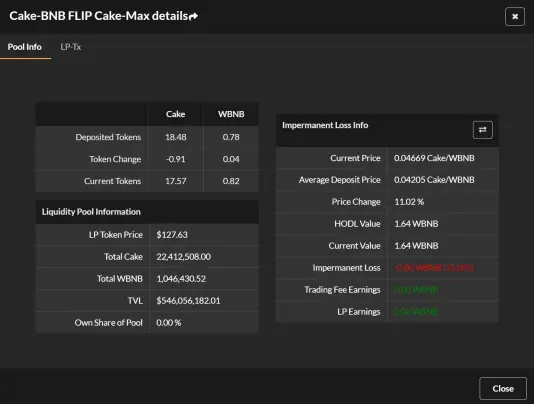This screenshot has height=404, width=534.
Task: Select the Pool Info tab
Action: (25, 47)
